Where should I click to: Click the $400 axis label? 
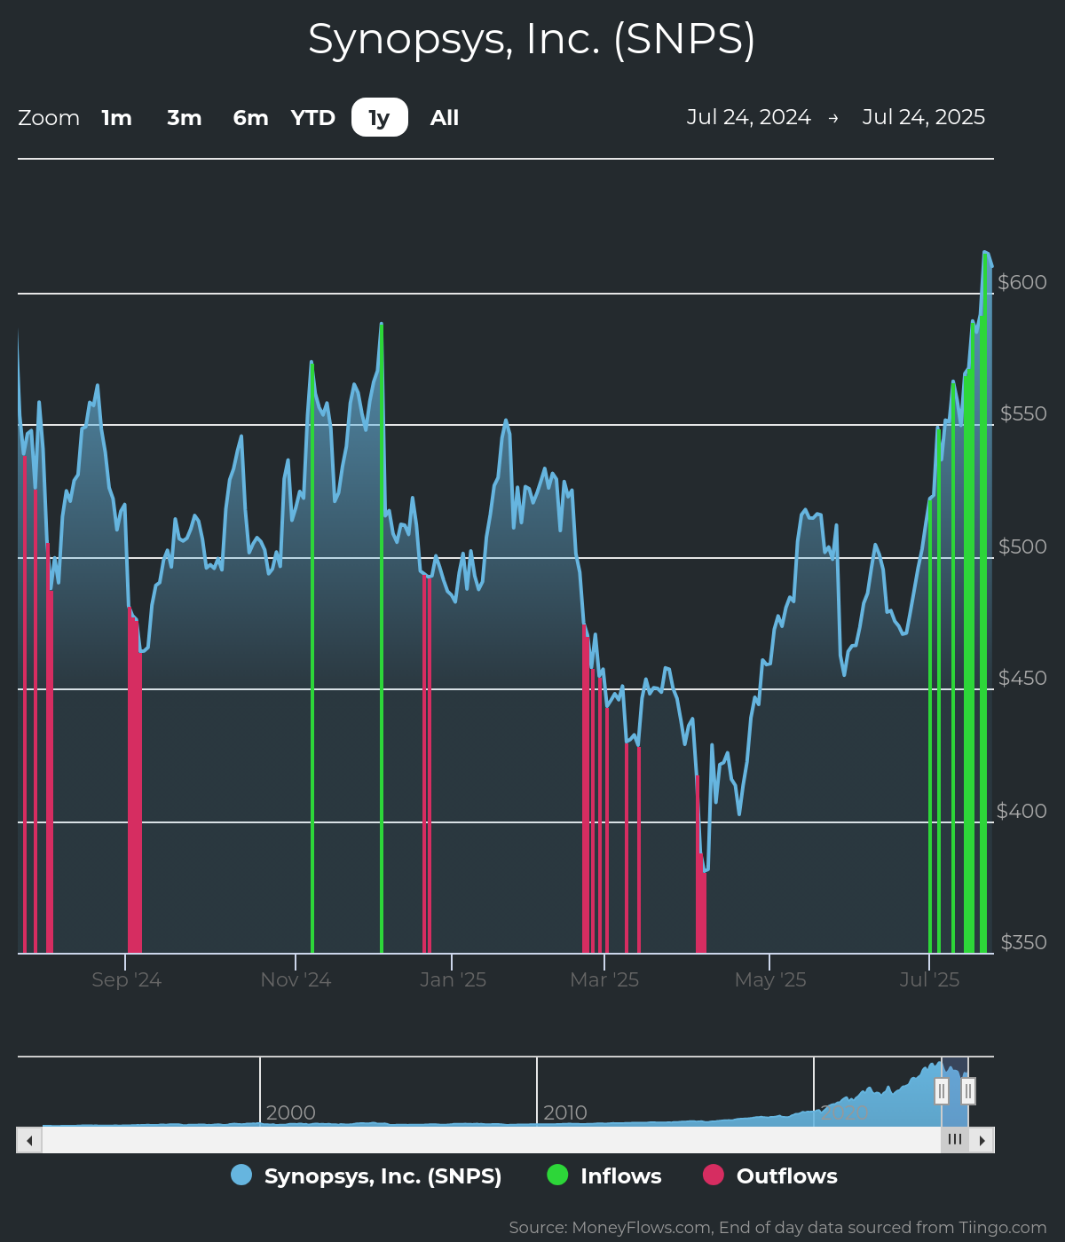coord(1022,810)
